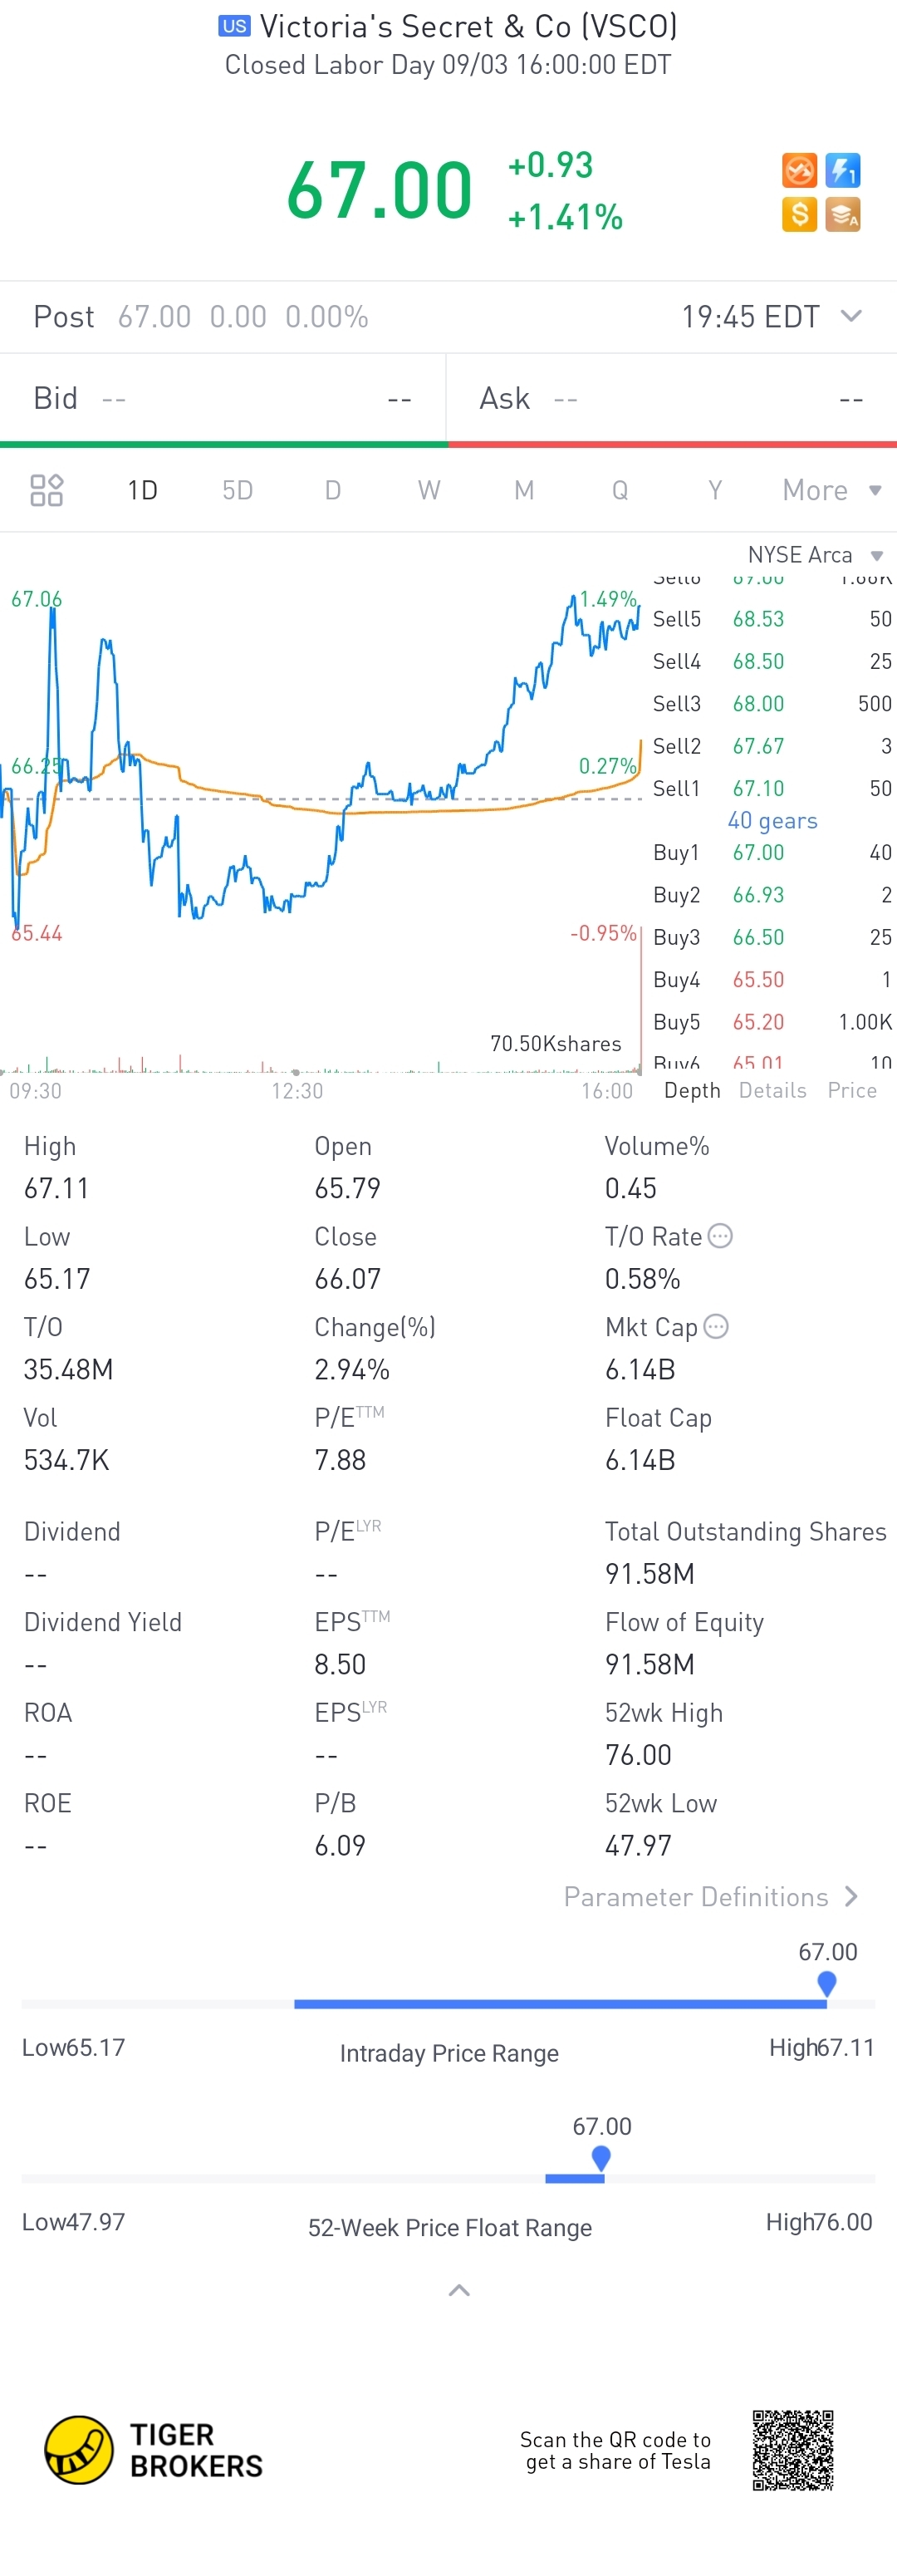Tap the Tesla share QR code
The height and width of the screenshot is (2576, 897).
coord(793,2450)
